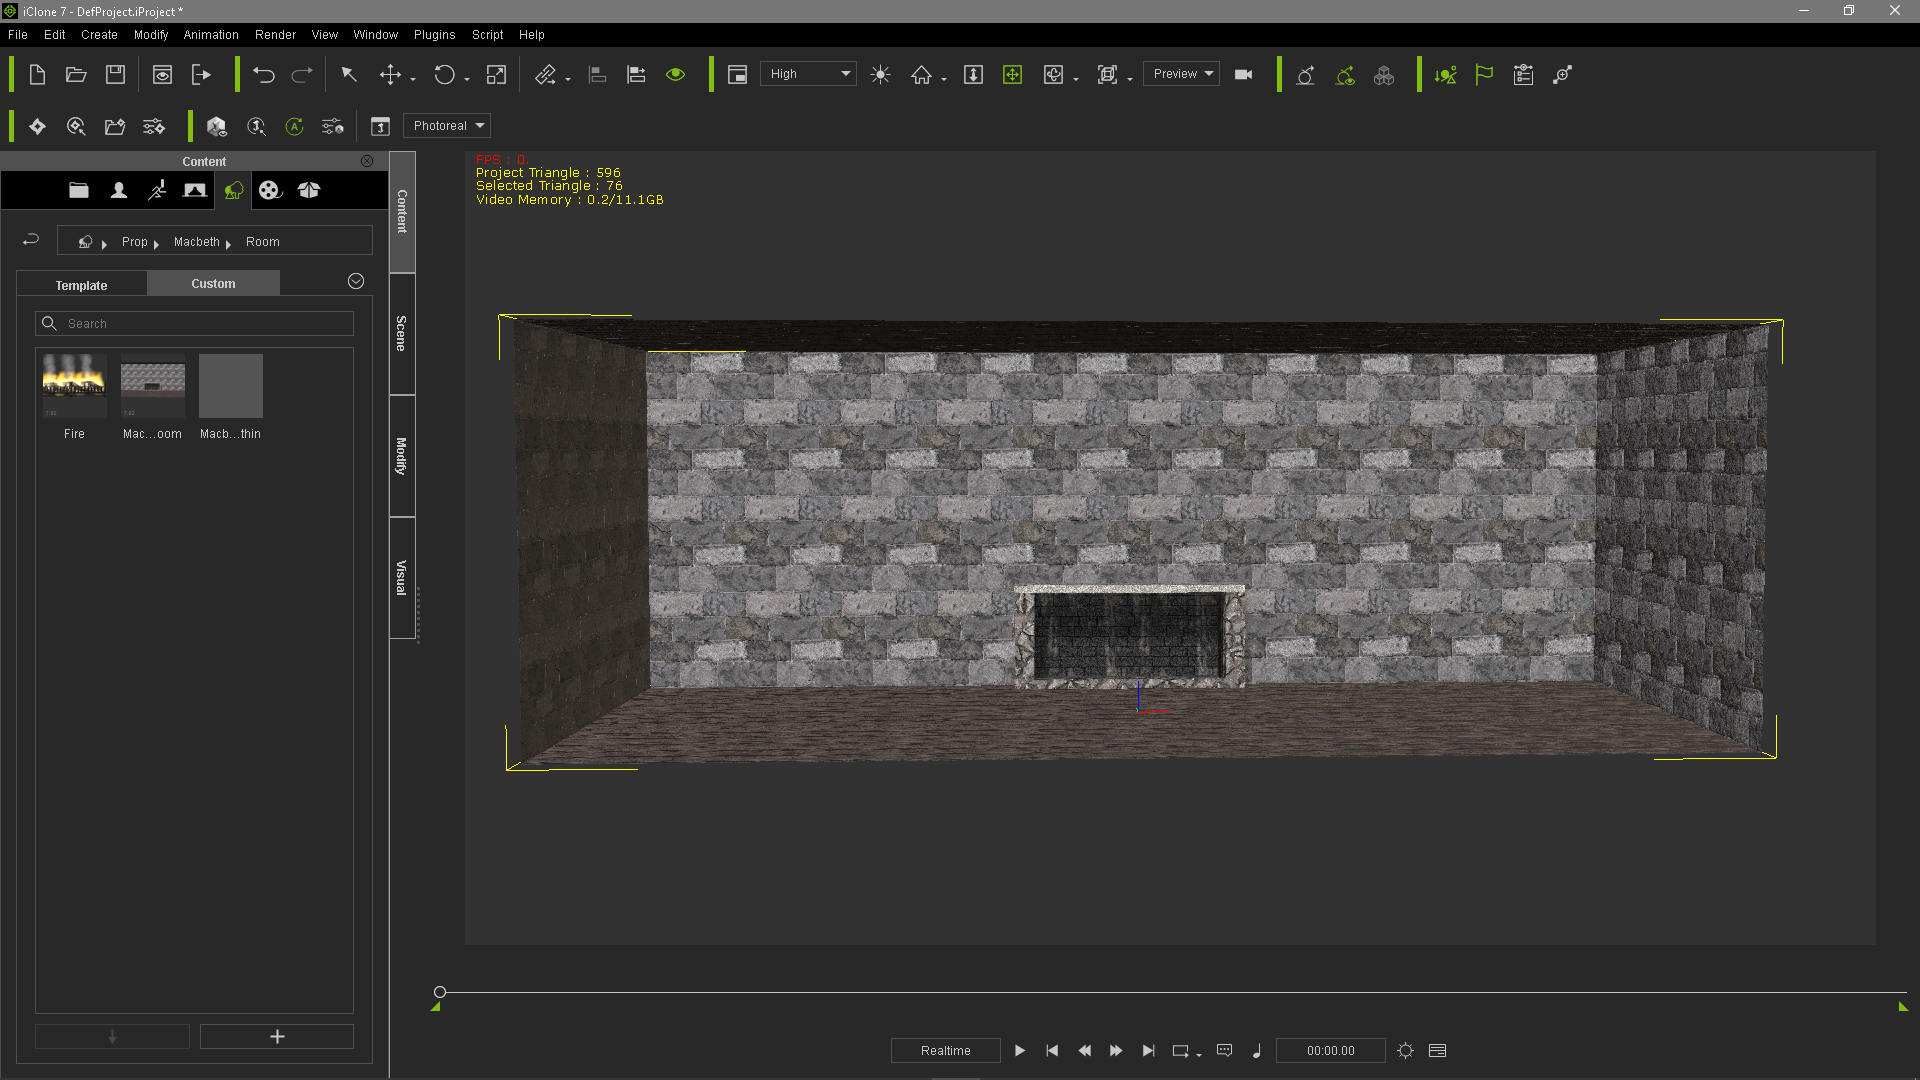Switch to the Custom tab
The height and width of the screenshot is (1080, 1920).
(x=213, y=284)
